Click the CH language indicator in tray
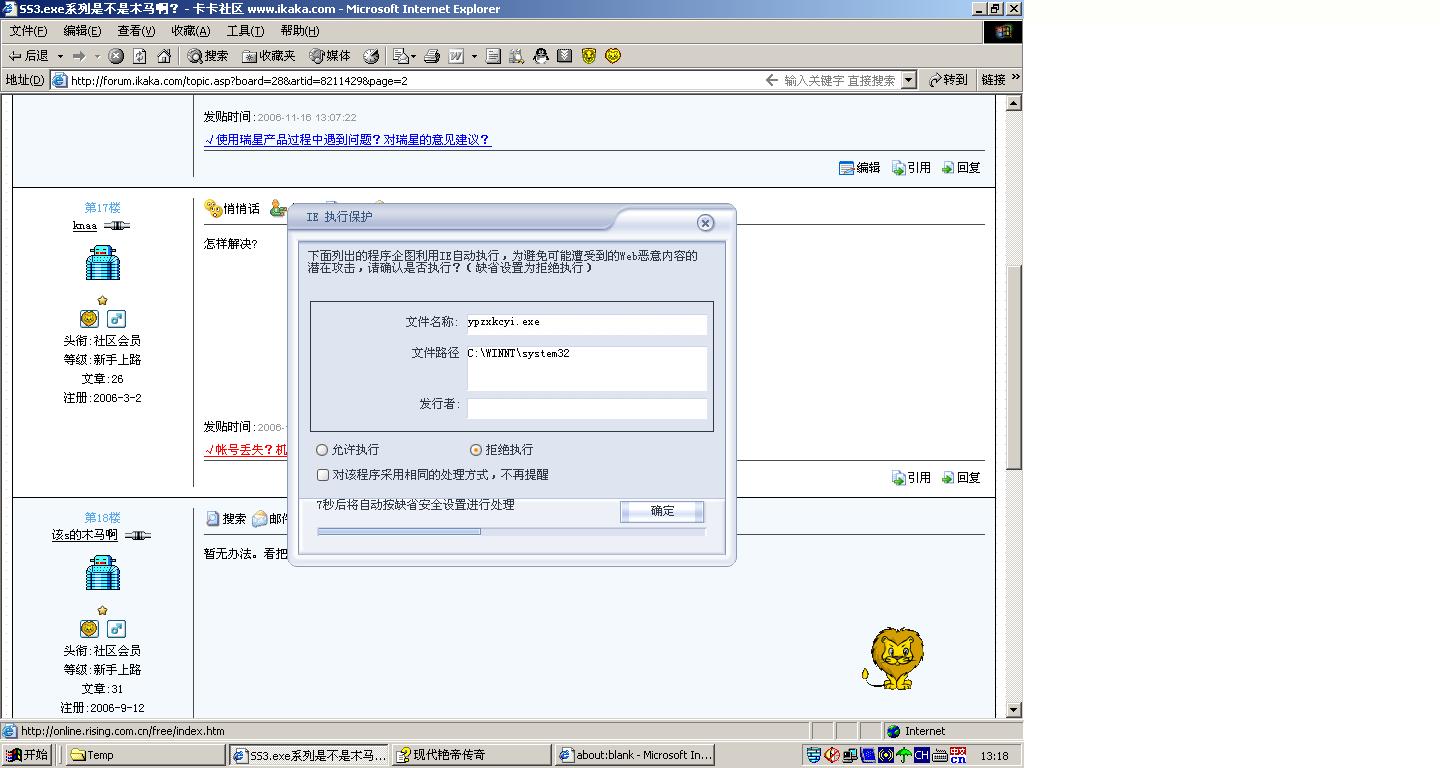Image resolution: width=1440 pixels, height=768 pixels. coord(921,756)
